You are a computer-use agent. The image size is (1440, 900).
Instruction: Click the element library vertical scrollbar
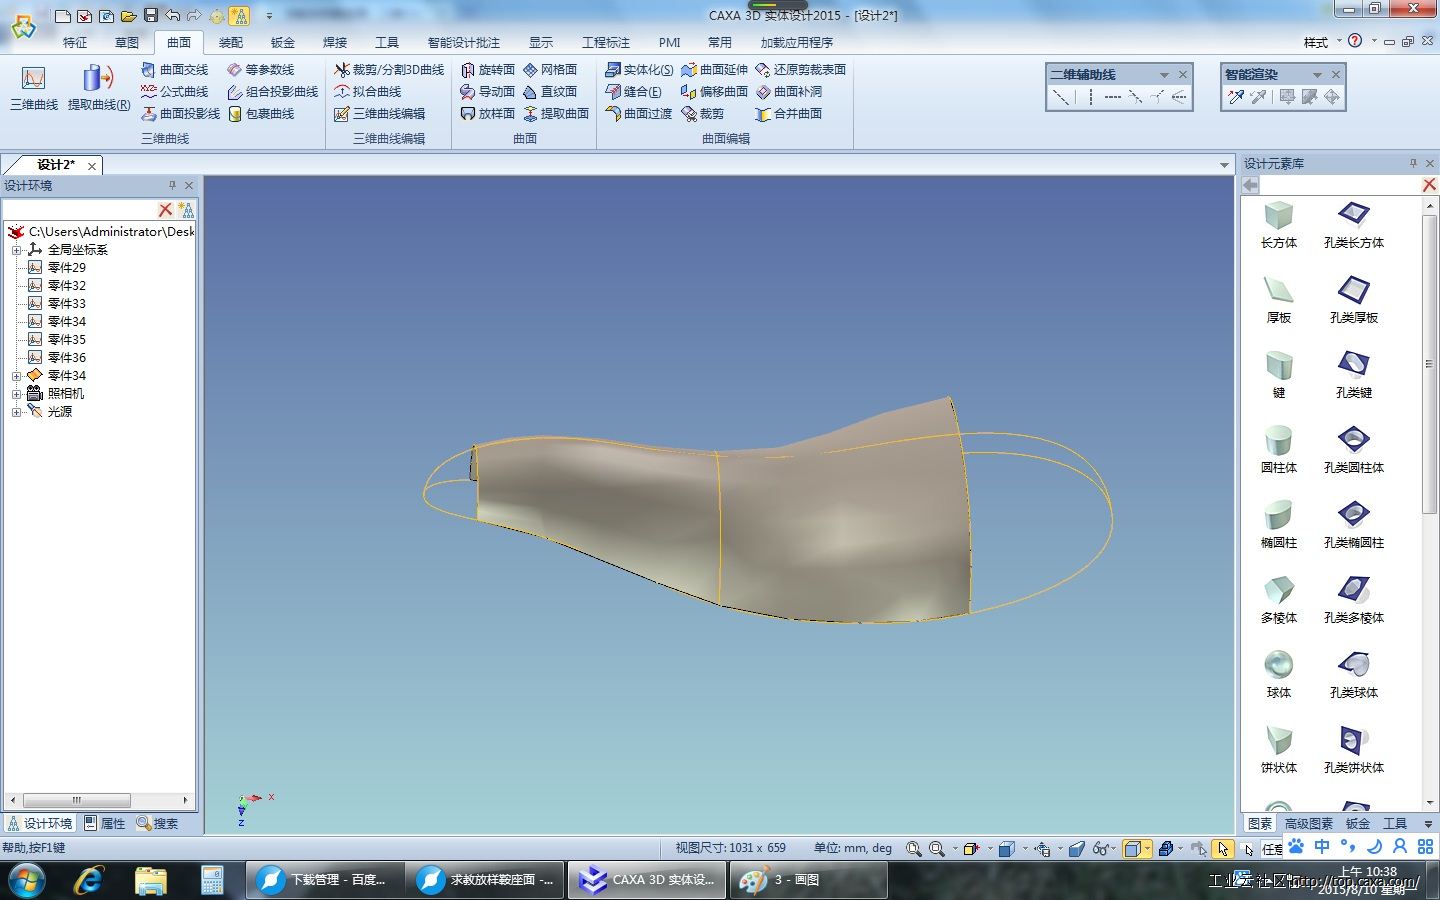click(x=1429, y=364)
